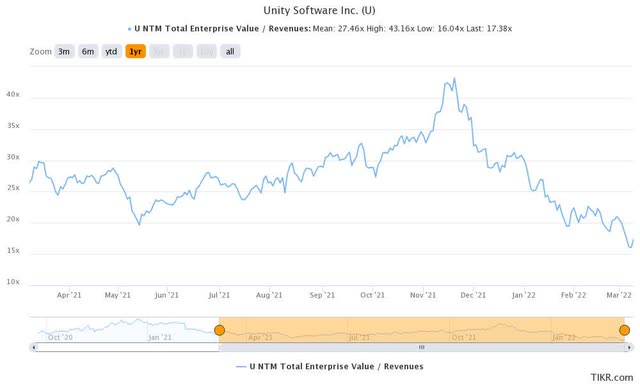This screenshot has width=640, height=384.
Task: Click the navigator scrollbar thumb grip
Action: point(422,347)
